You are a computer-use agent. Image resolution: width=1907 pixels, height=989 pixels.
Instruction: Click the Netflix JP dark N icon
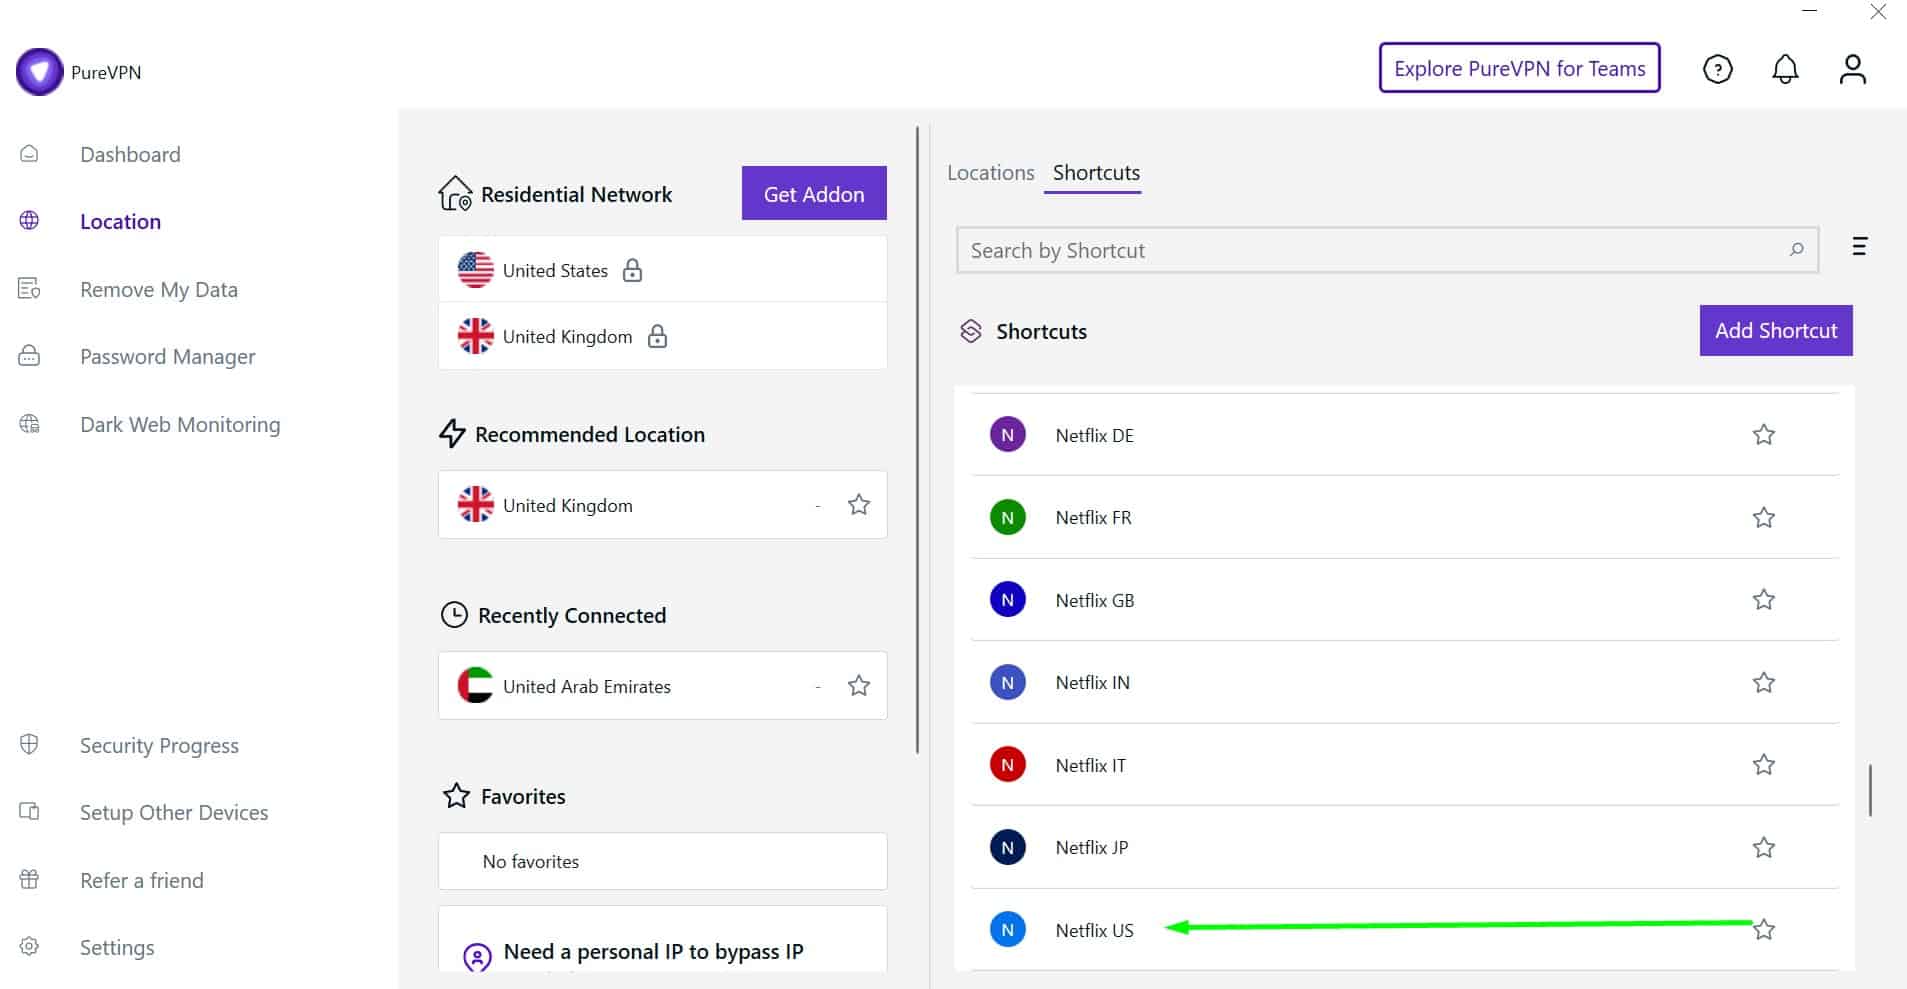1007,848
